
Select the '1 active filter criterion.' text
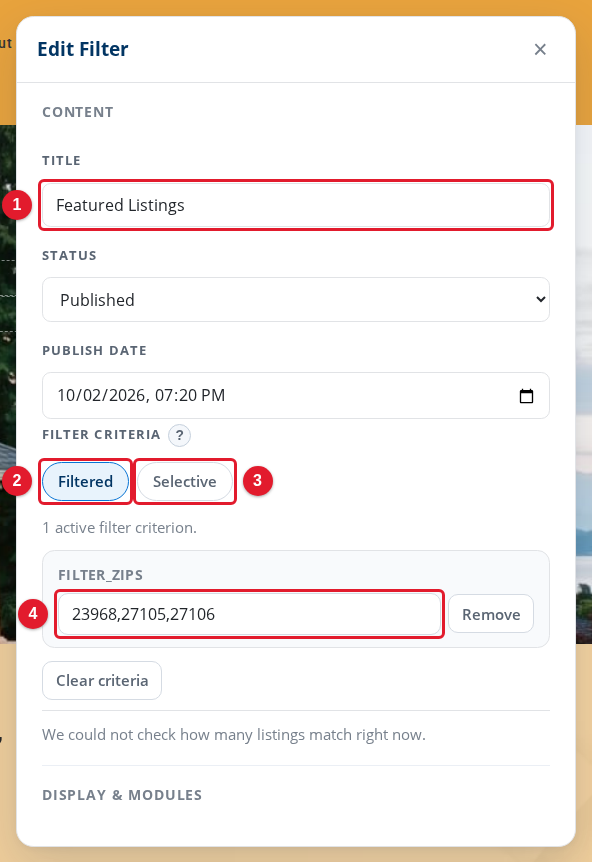coord(119,528)
